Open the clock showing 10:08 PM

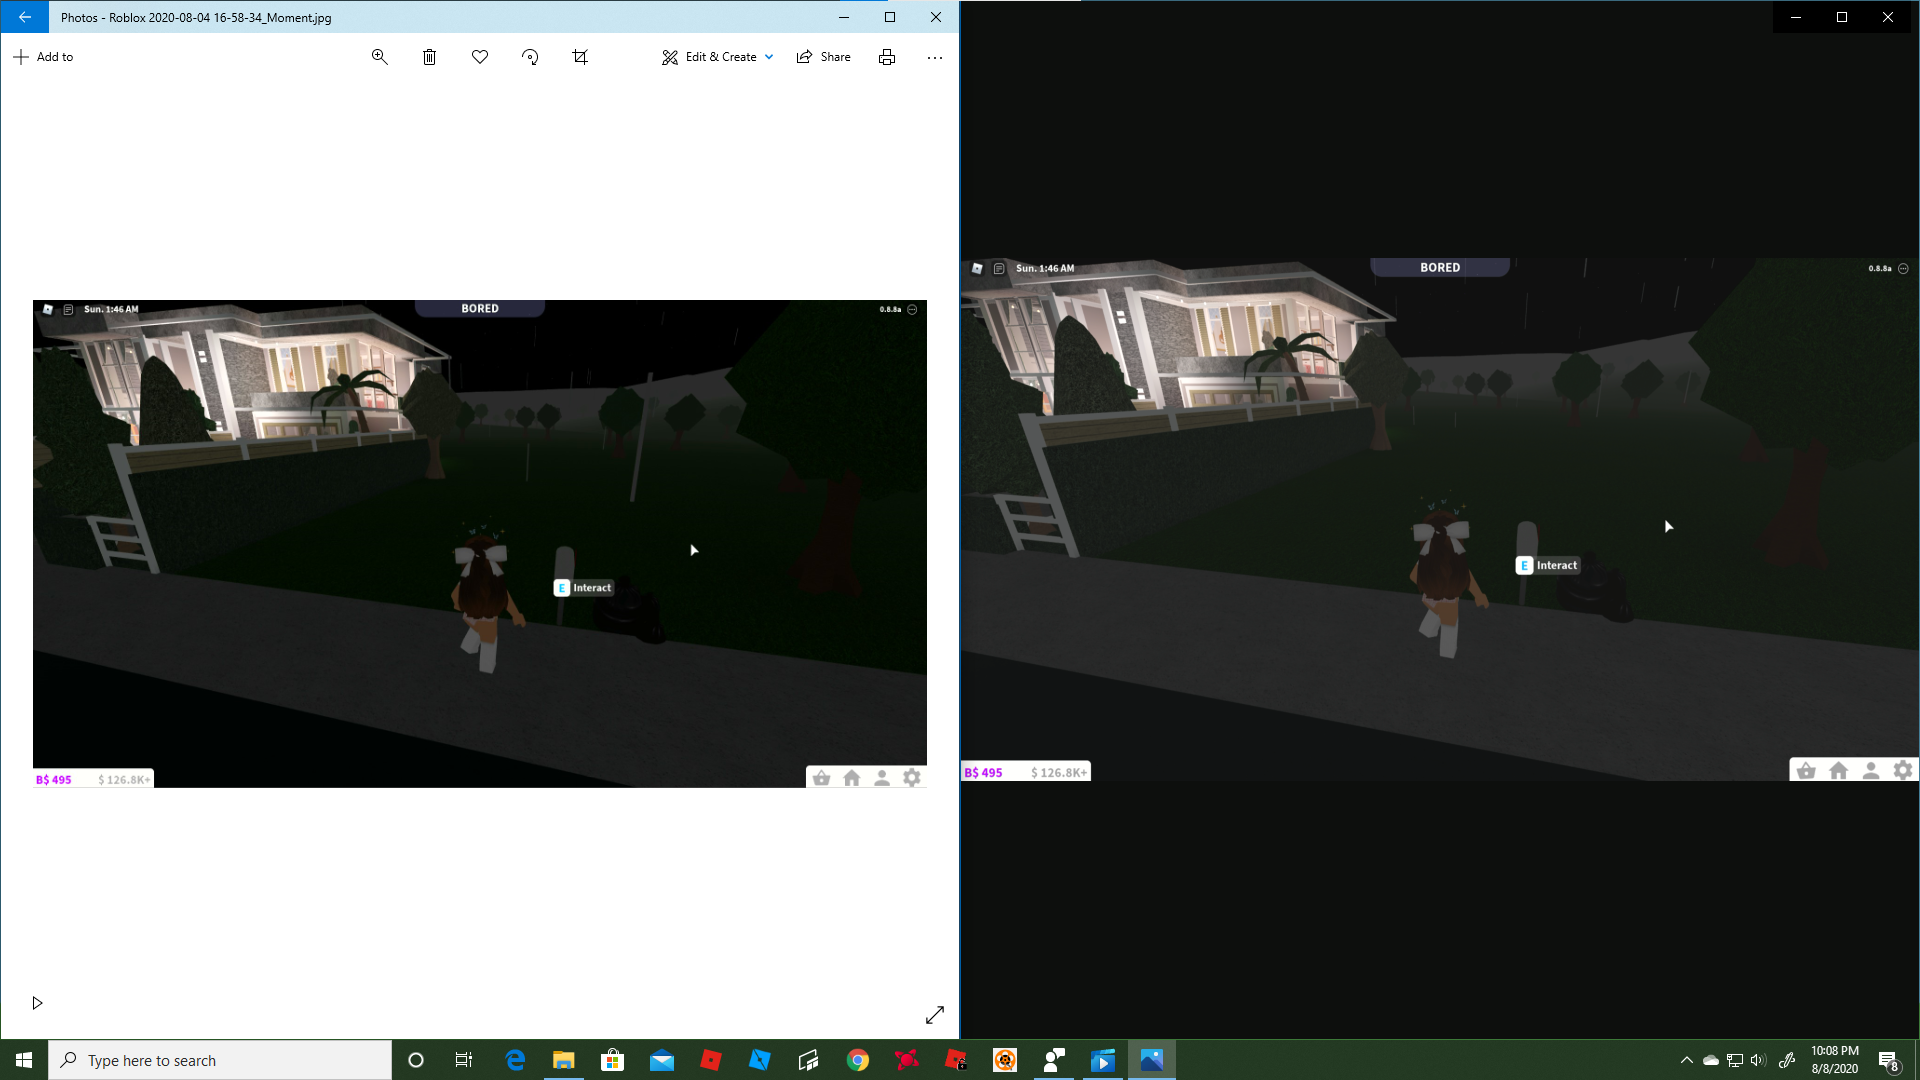[1835, 1060]
